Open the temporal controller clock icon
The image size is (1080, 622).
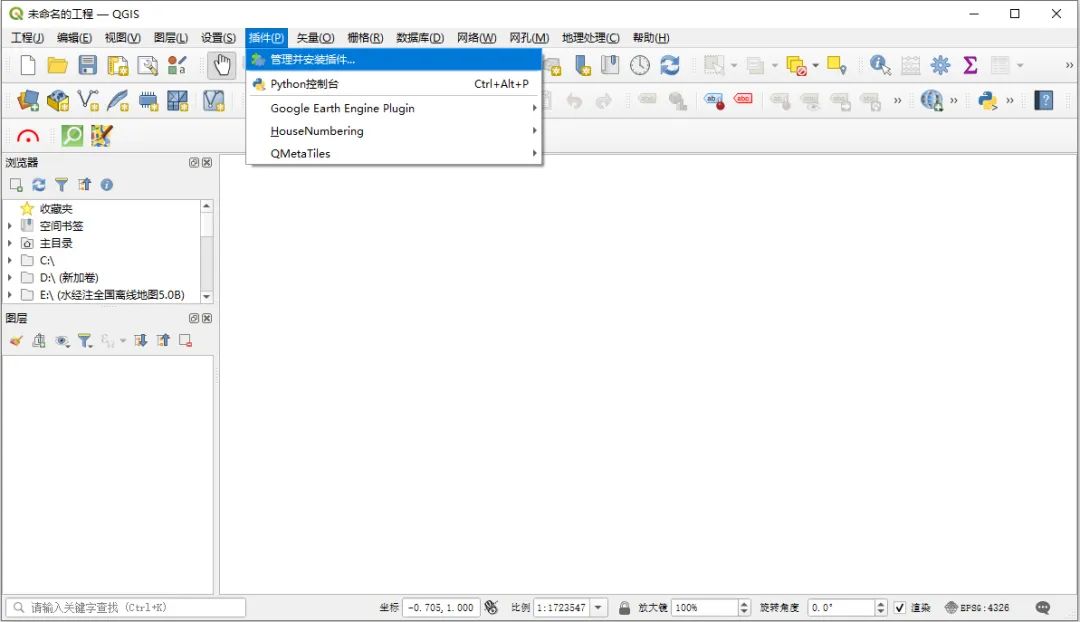click(x=640, y=65)
